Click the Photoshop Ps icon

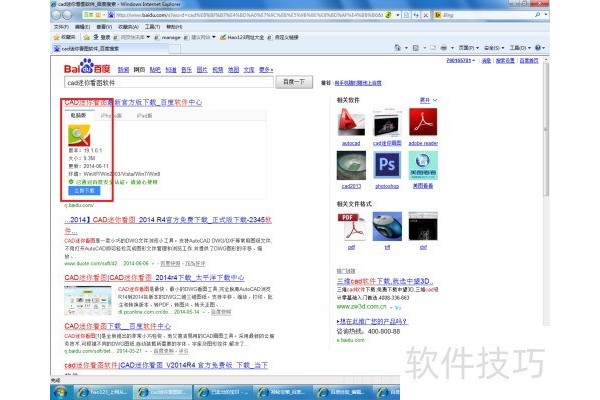(387, 165)
